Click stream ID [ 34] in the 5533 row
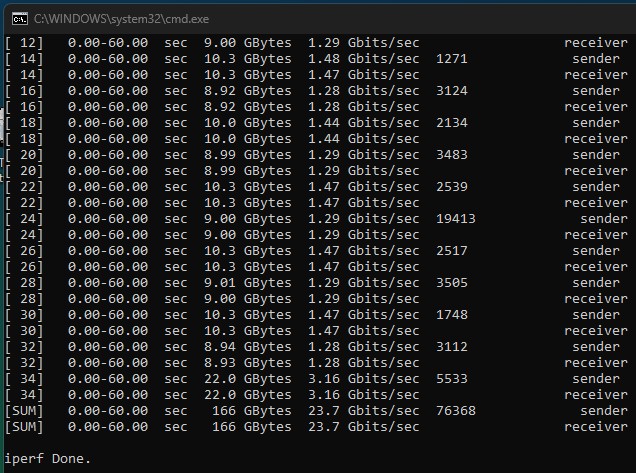The height and width of the screenshot is (473, 636). pos(24,379)
